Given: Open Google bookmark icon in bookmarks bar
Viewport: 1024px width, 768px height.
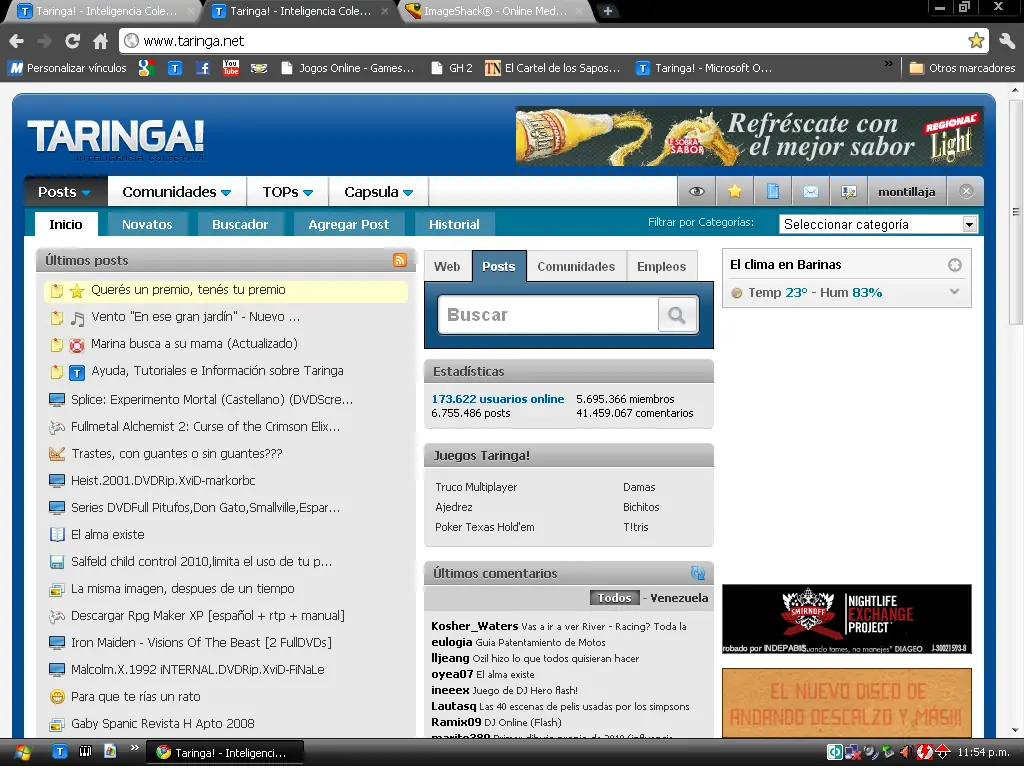Looking at the screenshot, I should click(146, 68).
